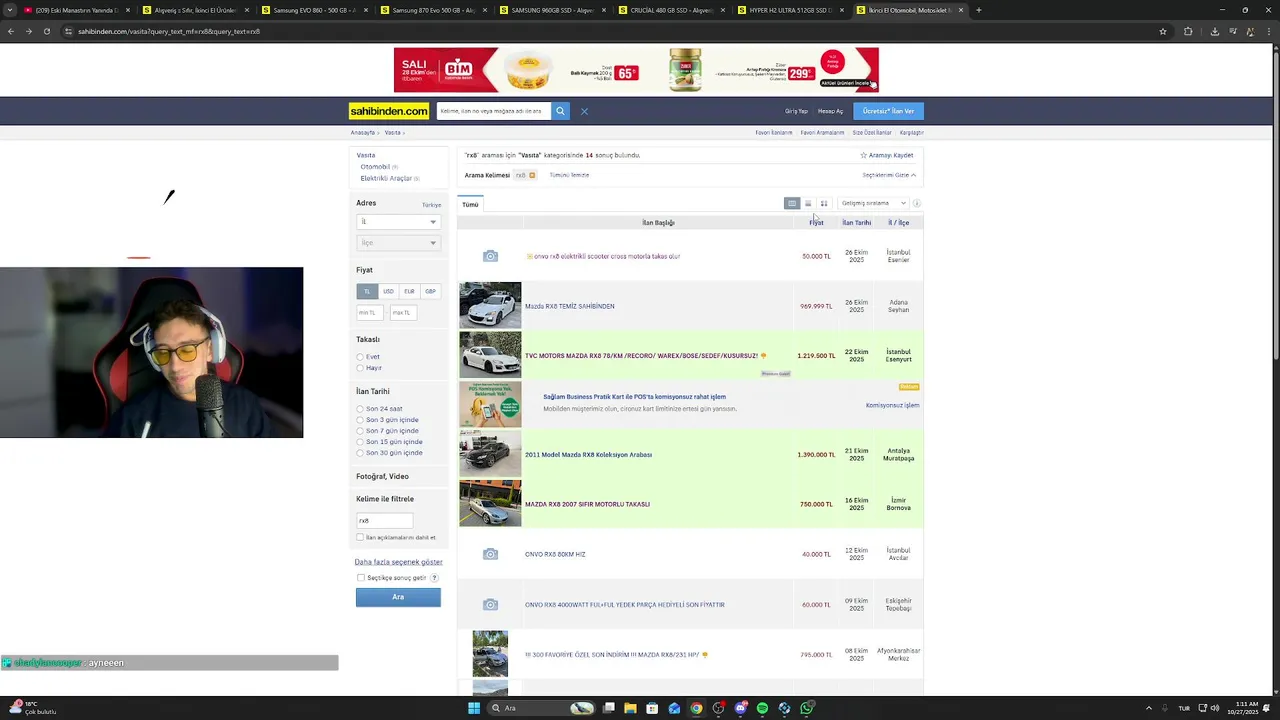This screenshot has height=720, width=1280.
Task: Open File Explorer from the taskbar
Action: click(x=630, y=708)
